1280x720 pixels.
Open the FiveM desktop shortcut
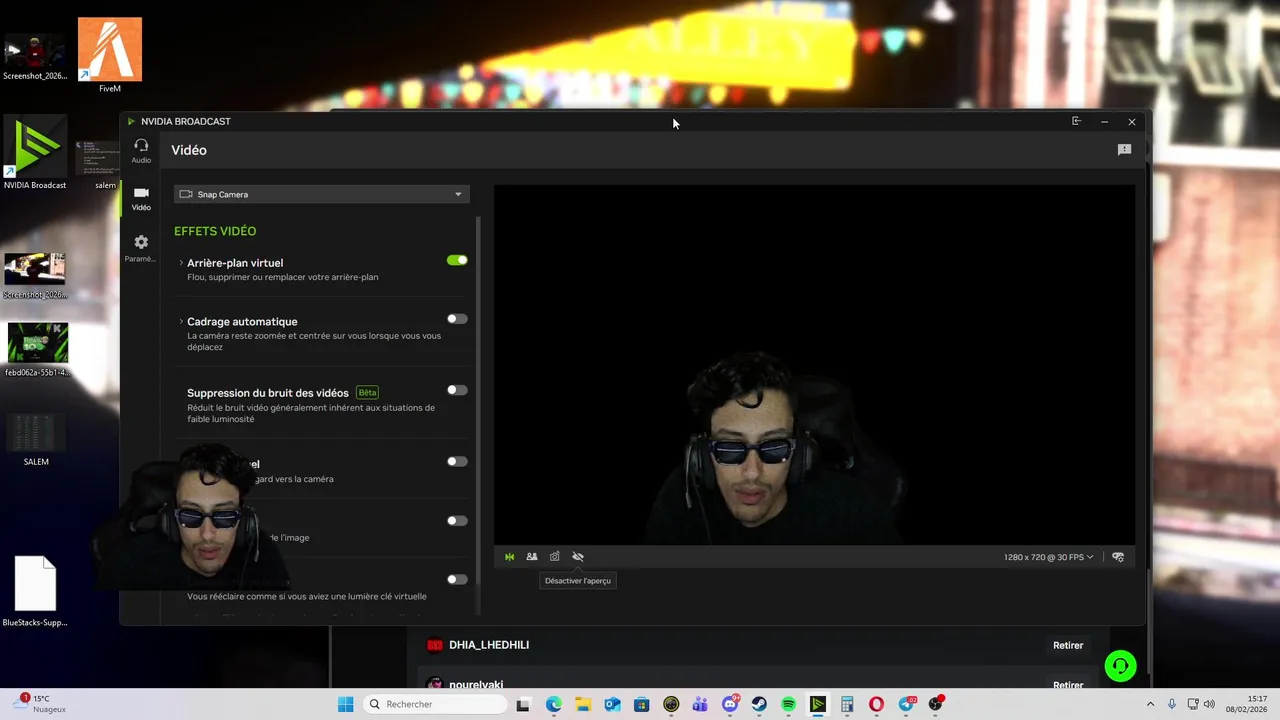[110, 56]
